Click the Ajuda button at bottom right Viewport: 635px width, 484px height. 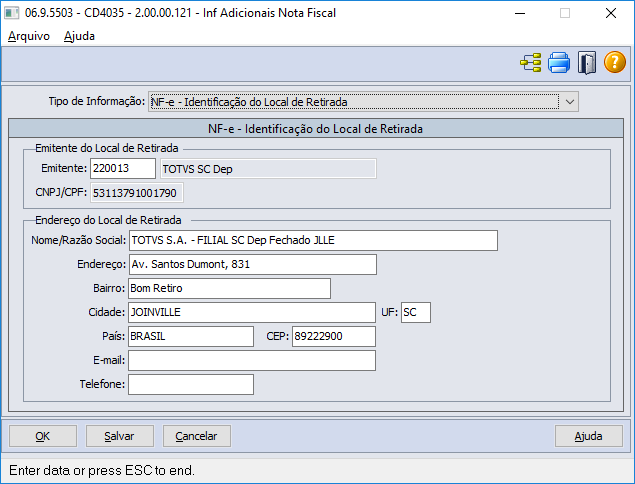click(588, 436)
